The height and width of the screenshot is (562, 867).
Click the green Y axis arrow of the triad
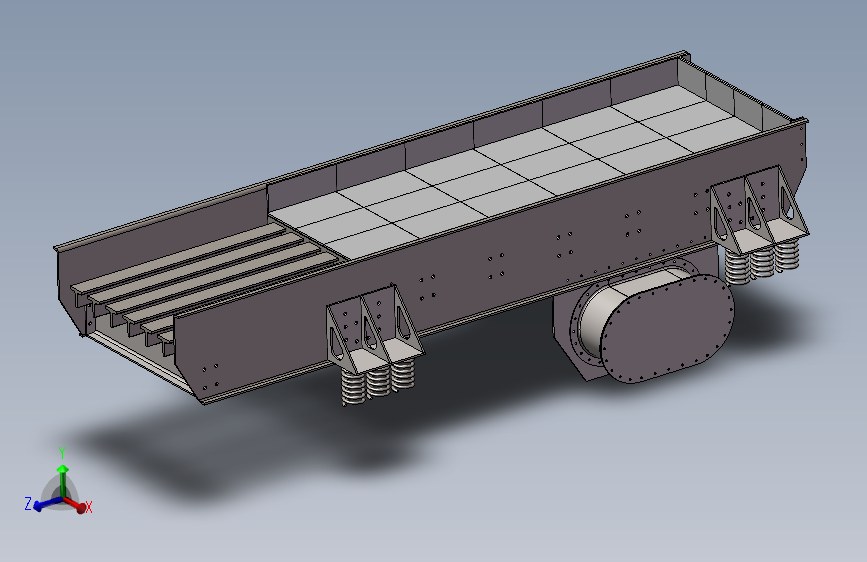pyautogui.click(x=62, y=479)
